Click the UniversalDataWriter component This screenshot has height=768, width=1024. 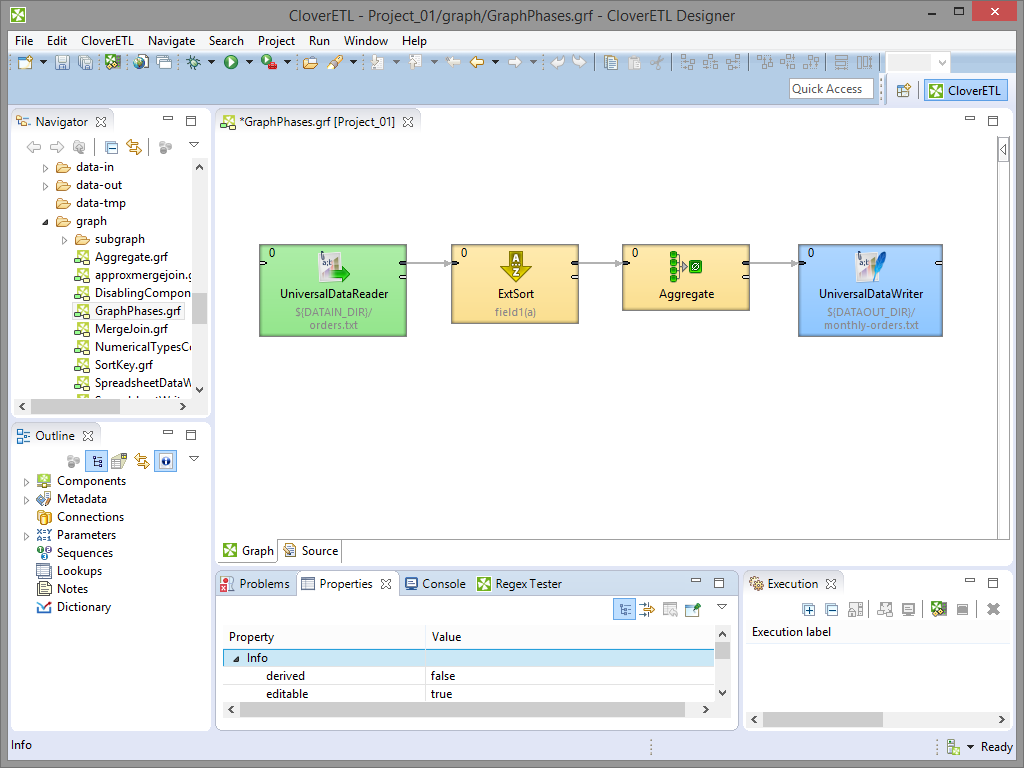(870, 289)
